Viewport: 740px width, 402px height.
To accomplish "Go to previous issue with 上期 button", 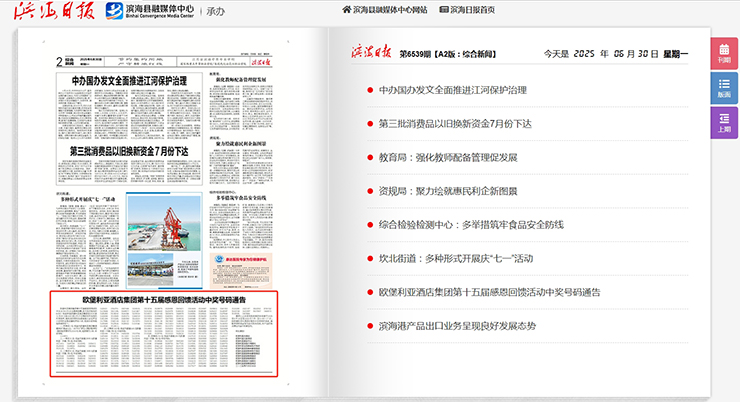I will coord(724,123).
